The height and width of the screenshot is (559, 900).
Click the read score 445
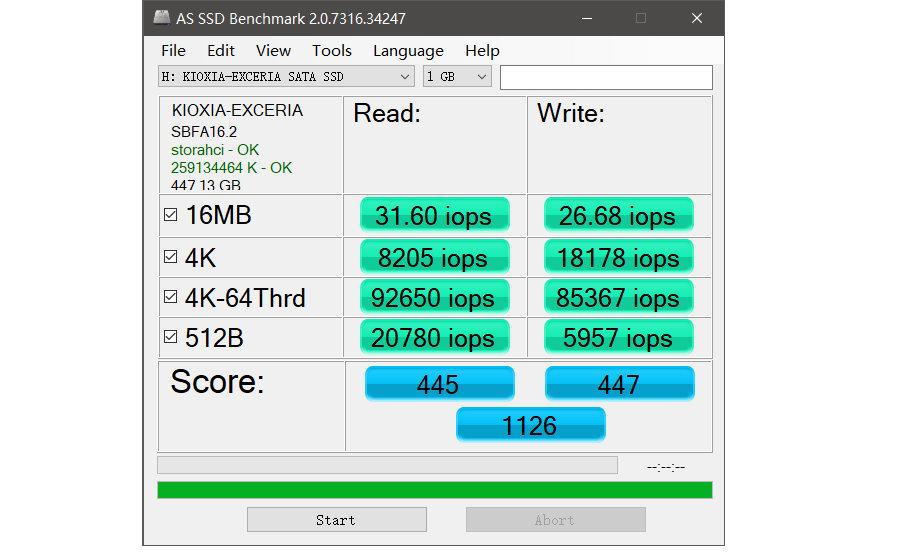pos(440,383)
